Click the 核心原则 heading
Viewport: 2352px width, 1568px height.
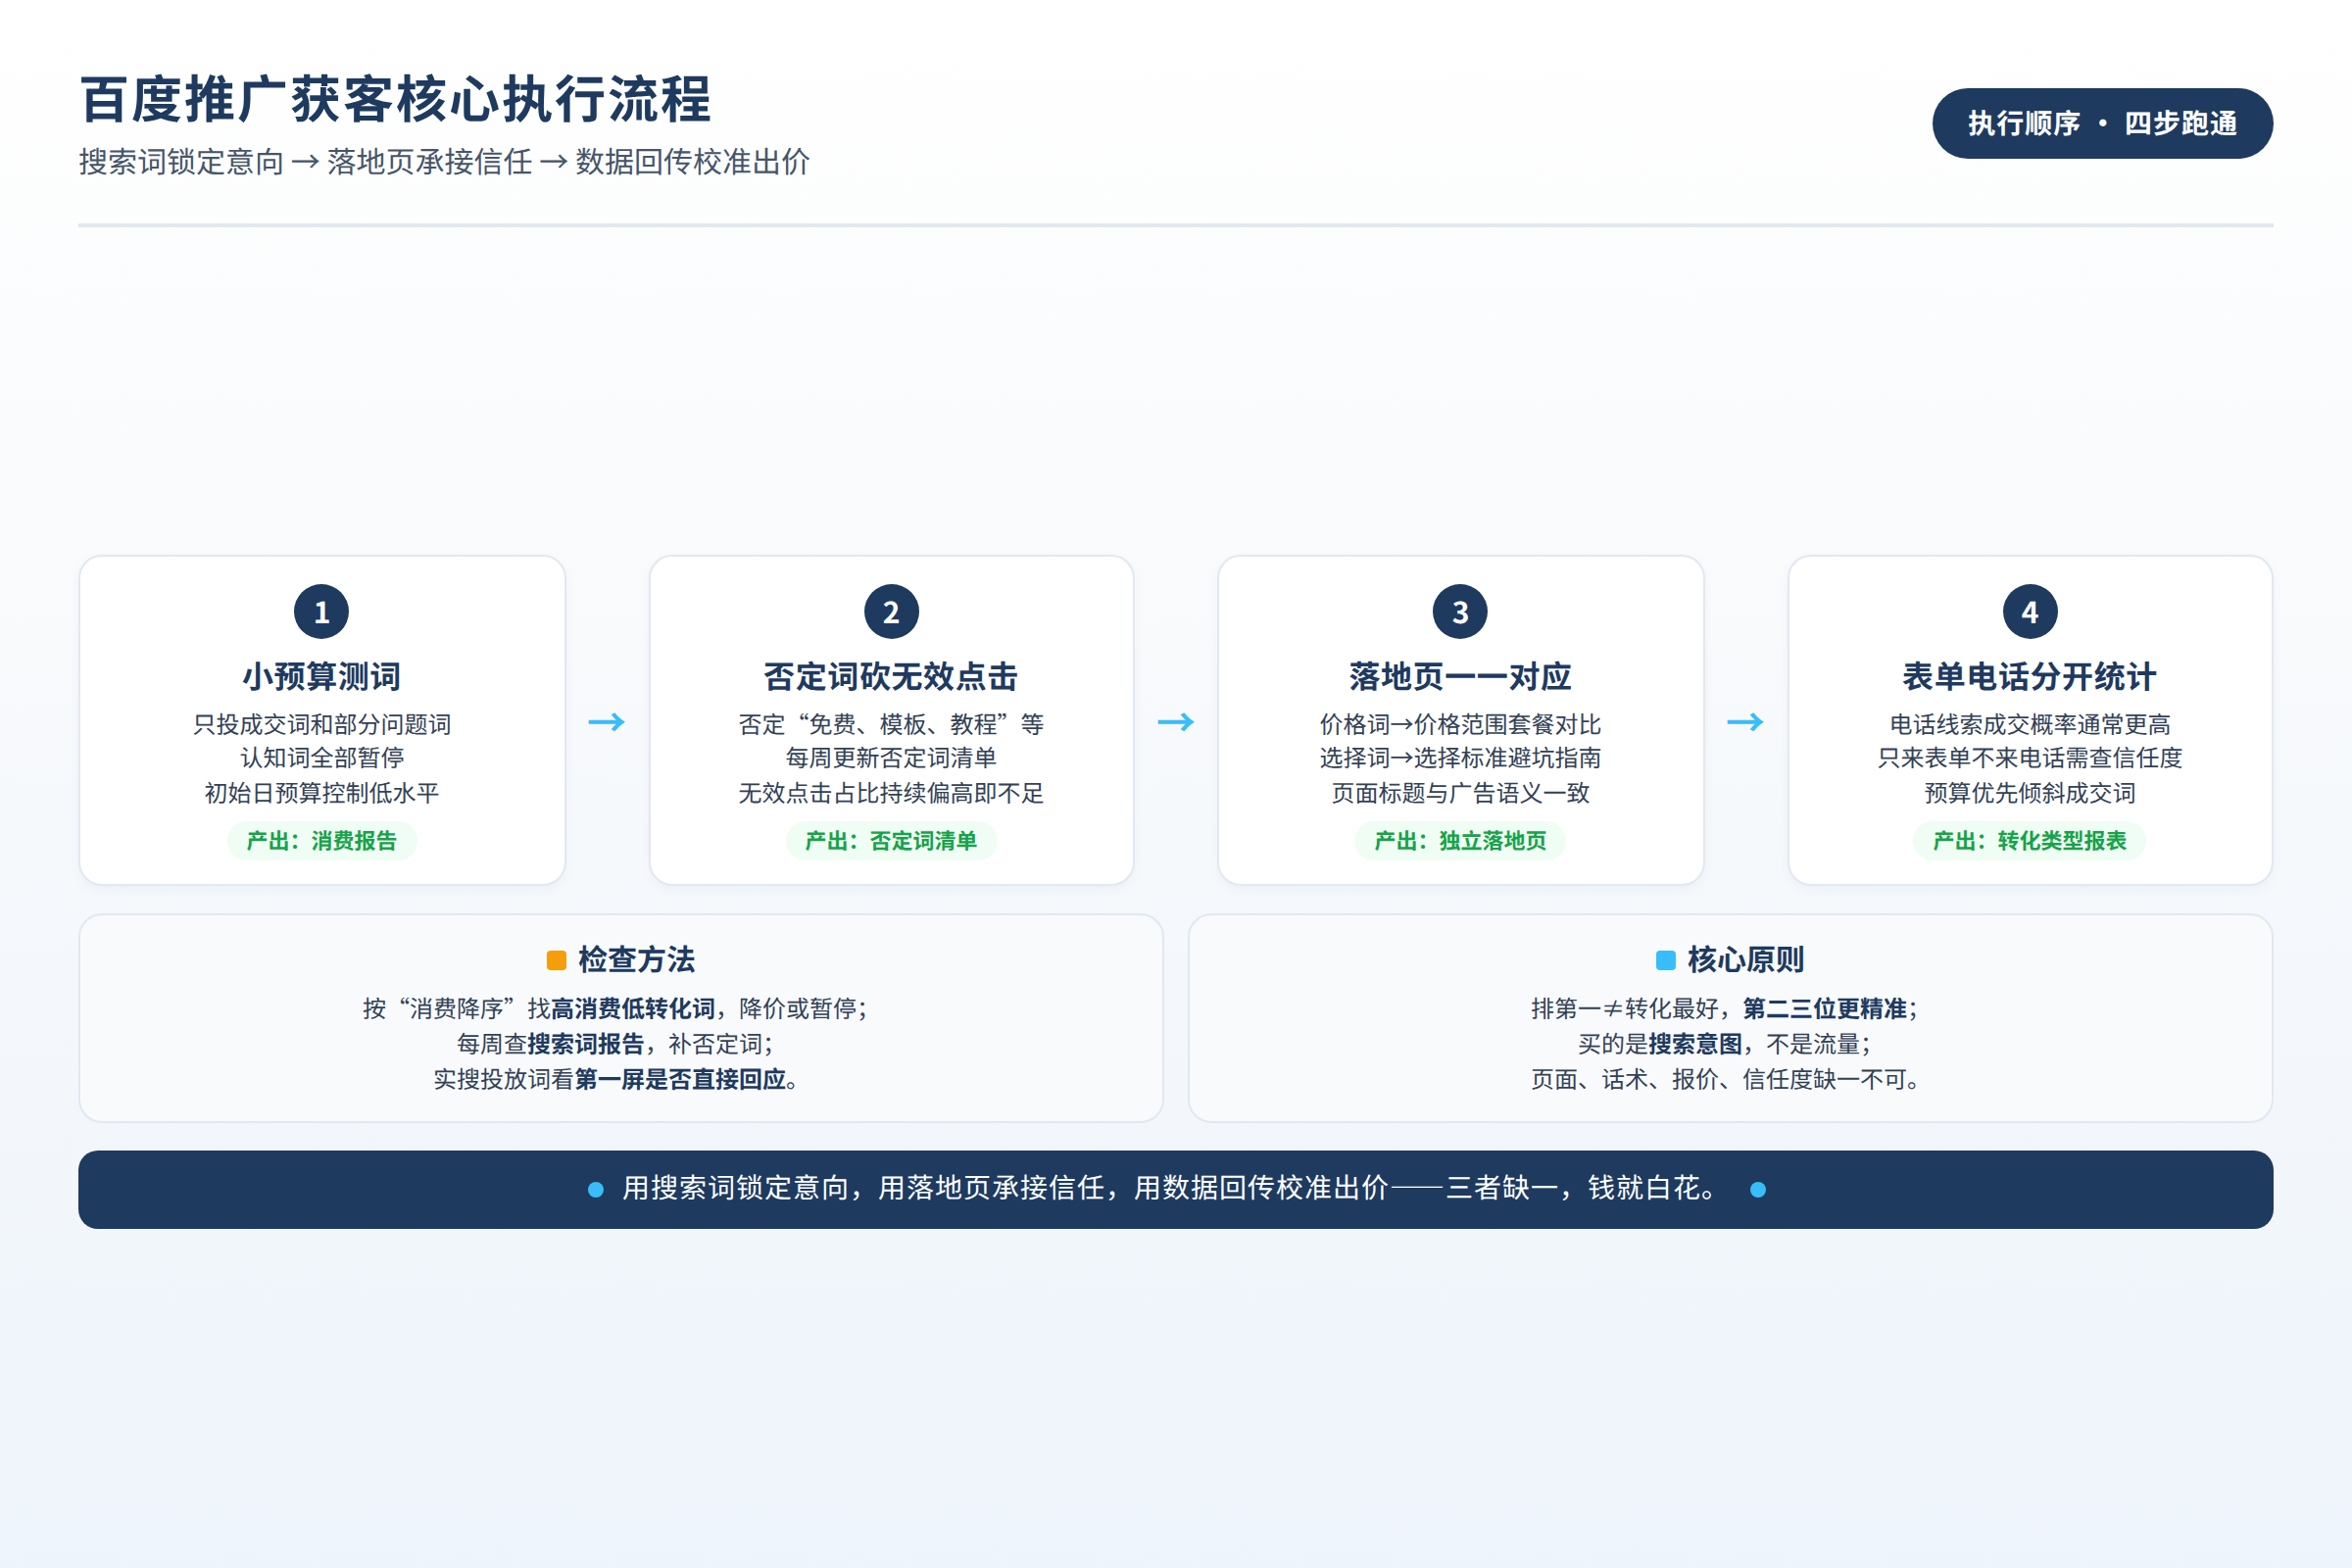[x=1745, y=960]
